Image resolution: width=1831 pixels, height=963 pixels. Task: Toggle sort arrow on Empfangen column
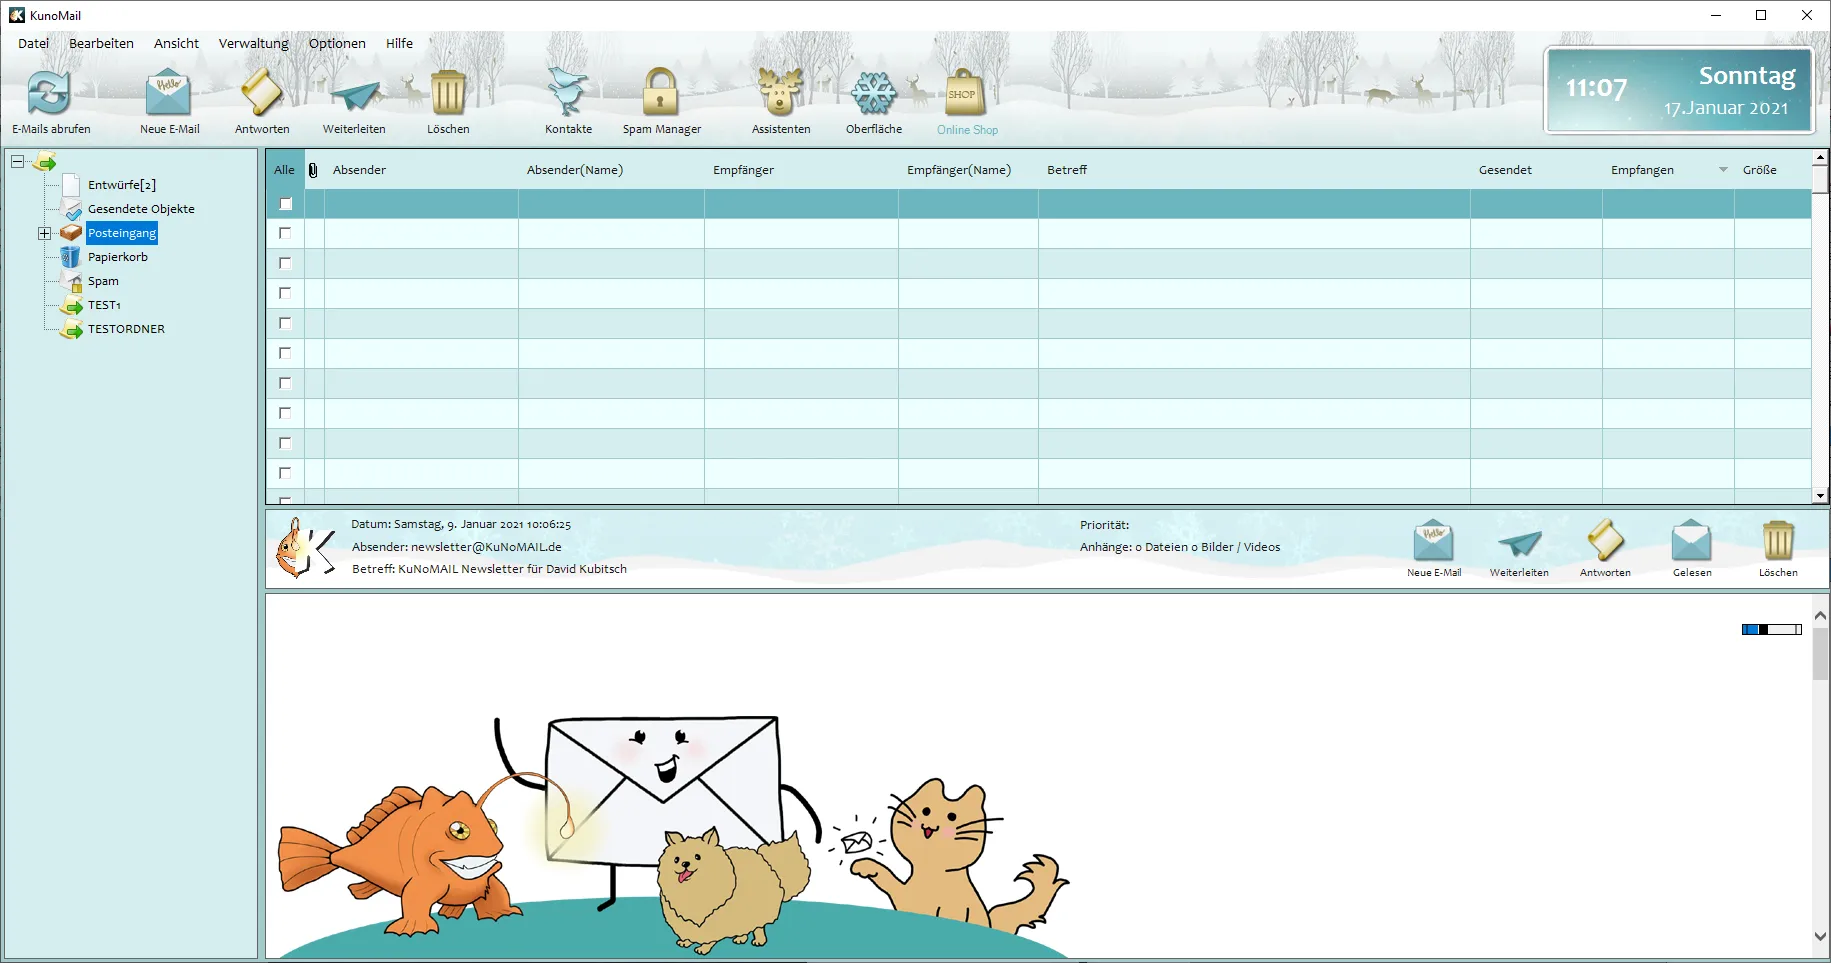(x=1722, y=170)
